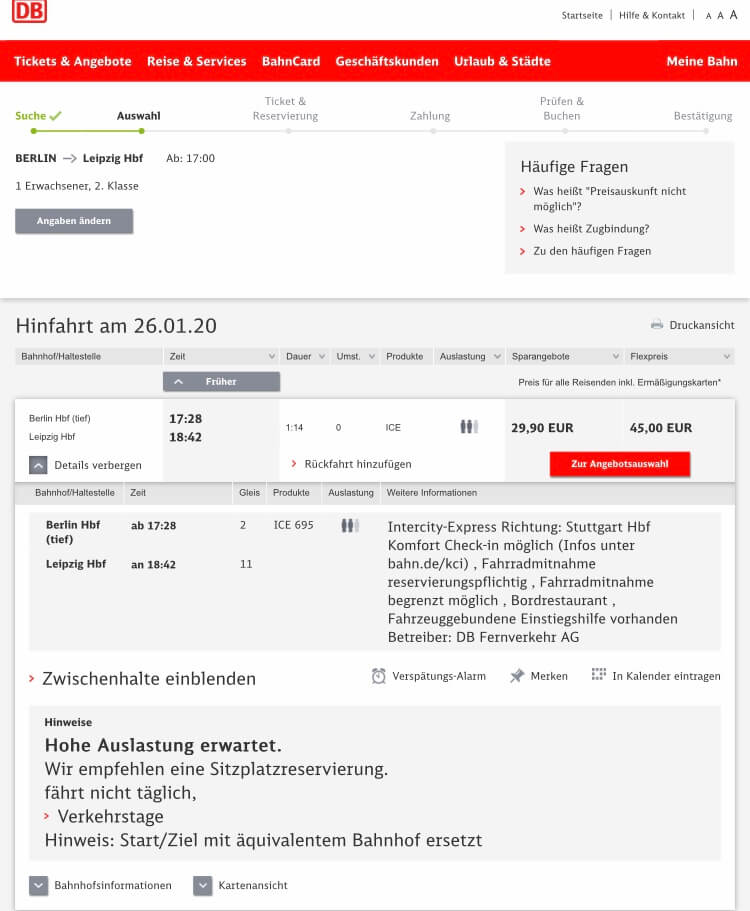Click the Verspätungs-Alarm clock icon
This screenshot has width=750, height=911.
pos(379,676)
